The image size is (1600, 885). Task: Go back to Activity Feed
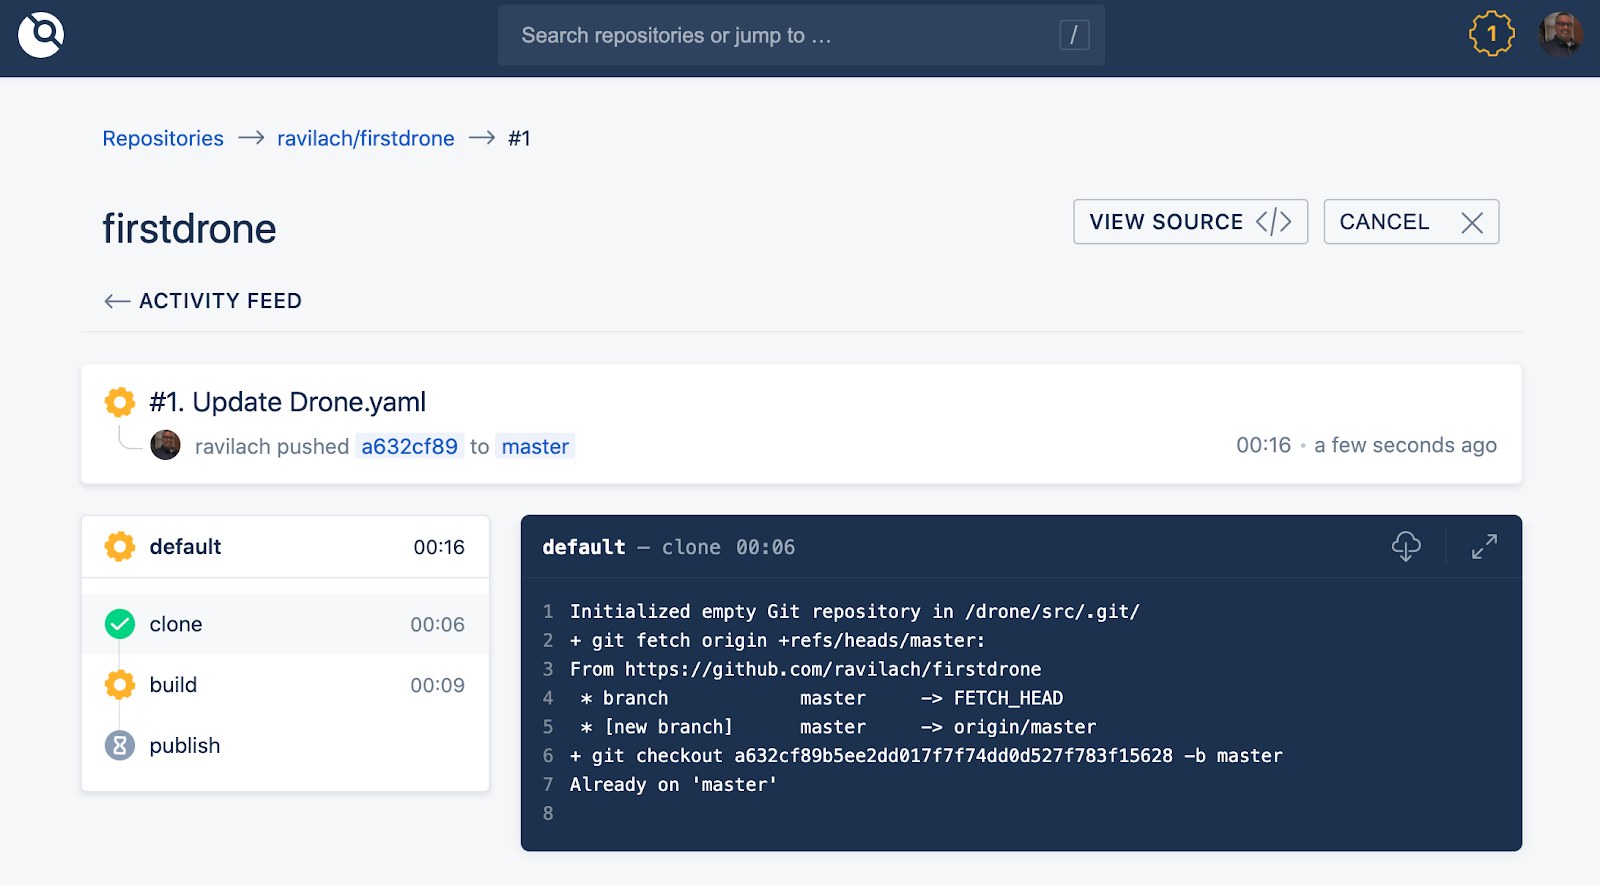(203, 301)
